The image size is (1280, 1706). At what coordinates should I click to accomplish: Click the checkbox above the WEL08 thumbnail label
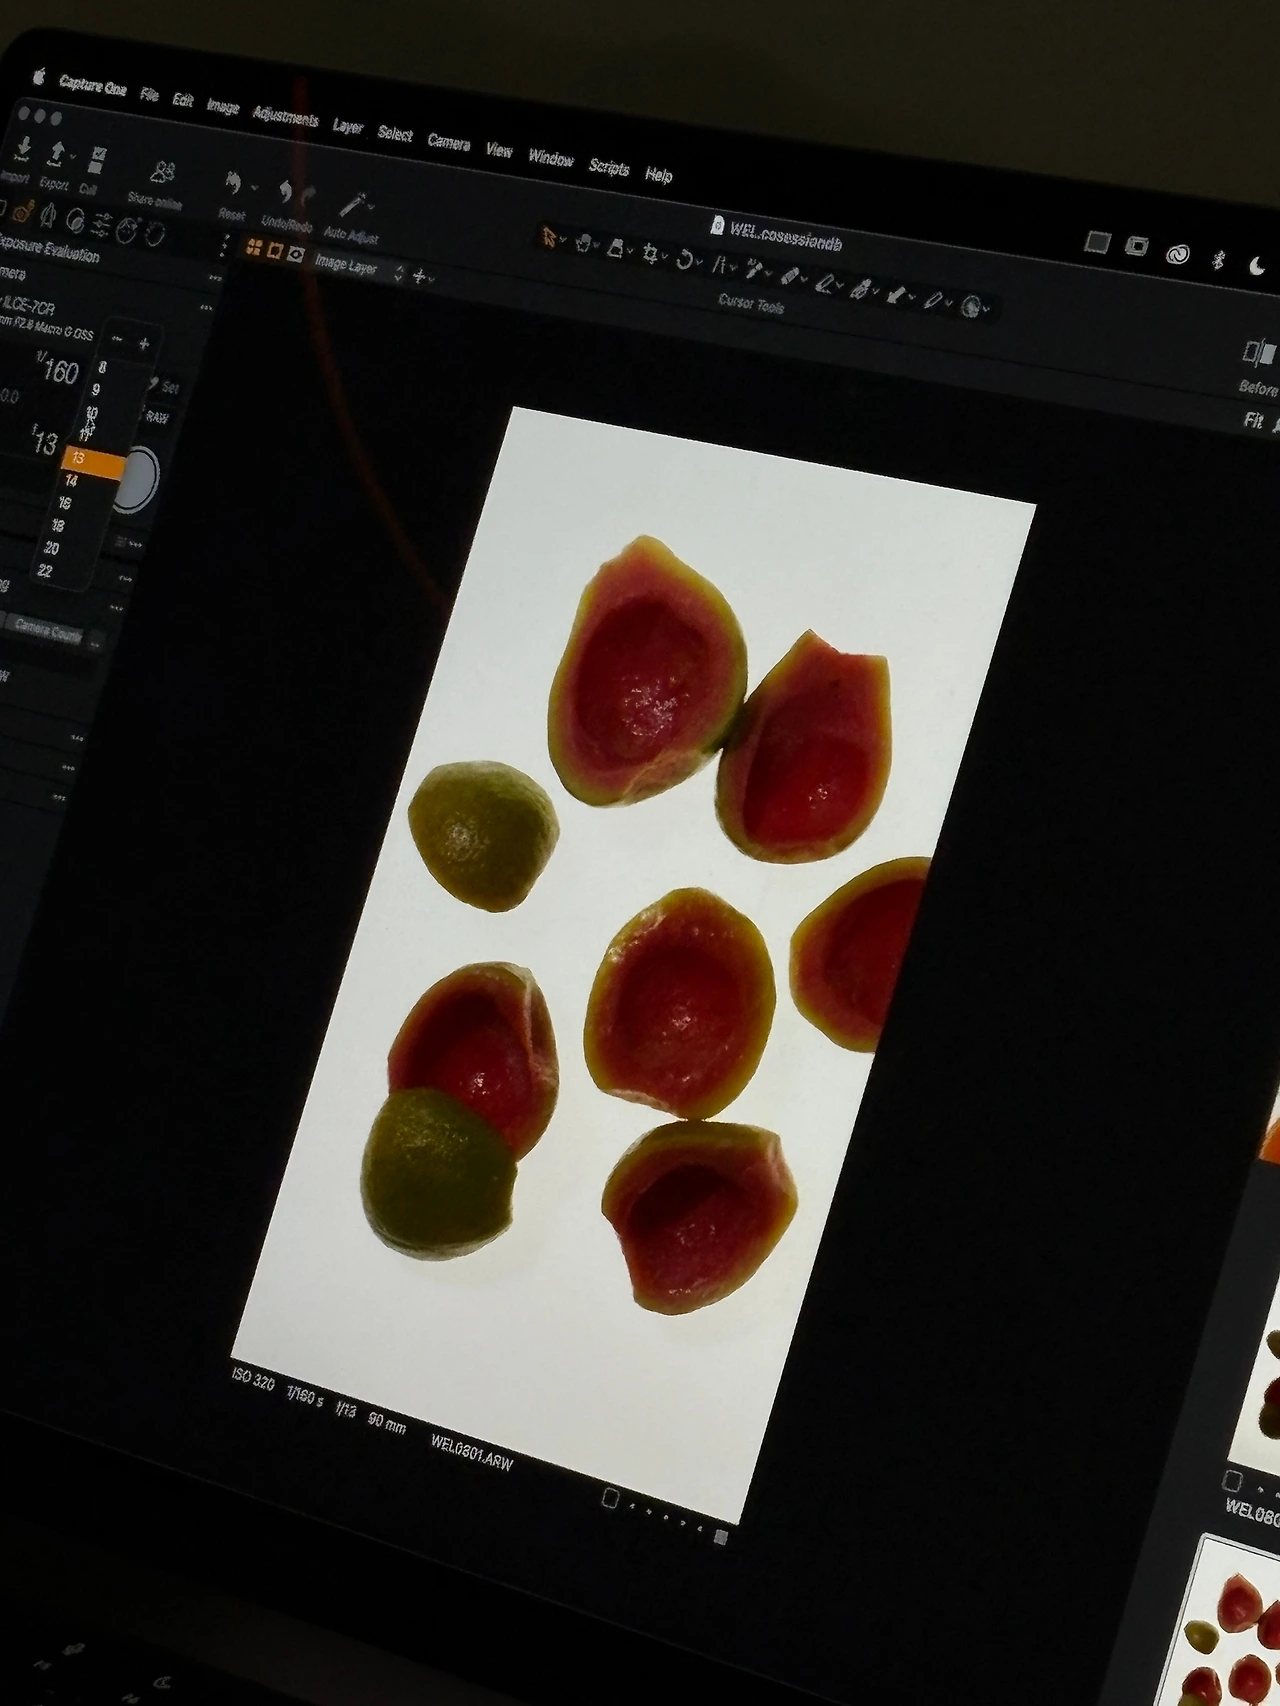click(1233, 1479)
